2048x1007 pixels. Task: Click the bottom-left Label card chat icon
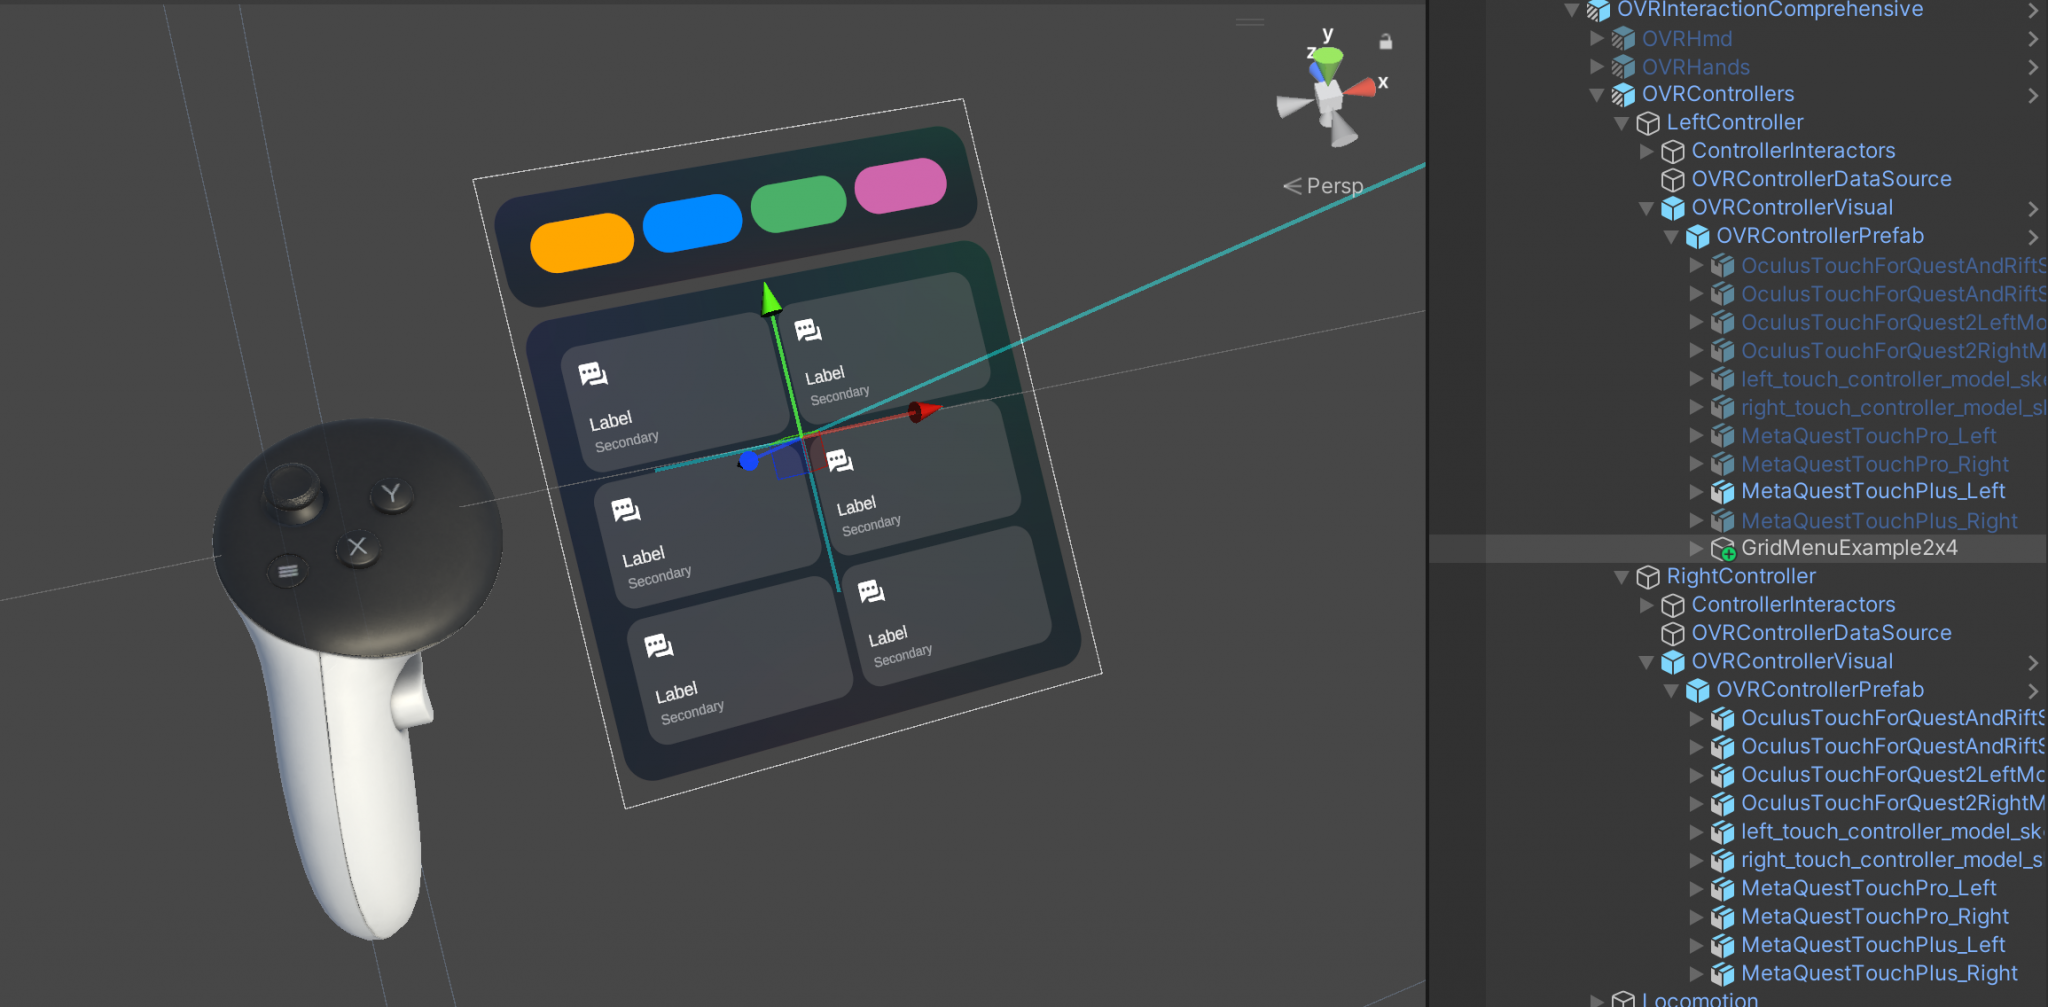point(659,646)
